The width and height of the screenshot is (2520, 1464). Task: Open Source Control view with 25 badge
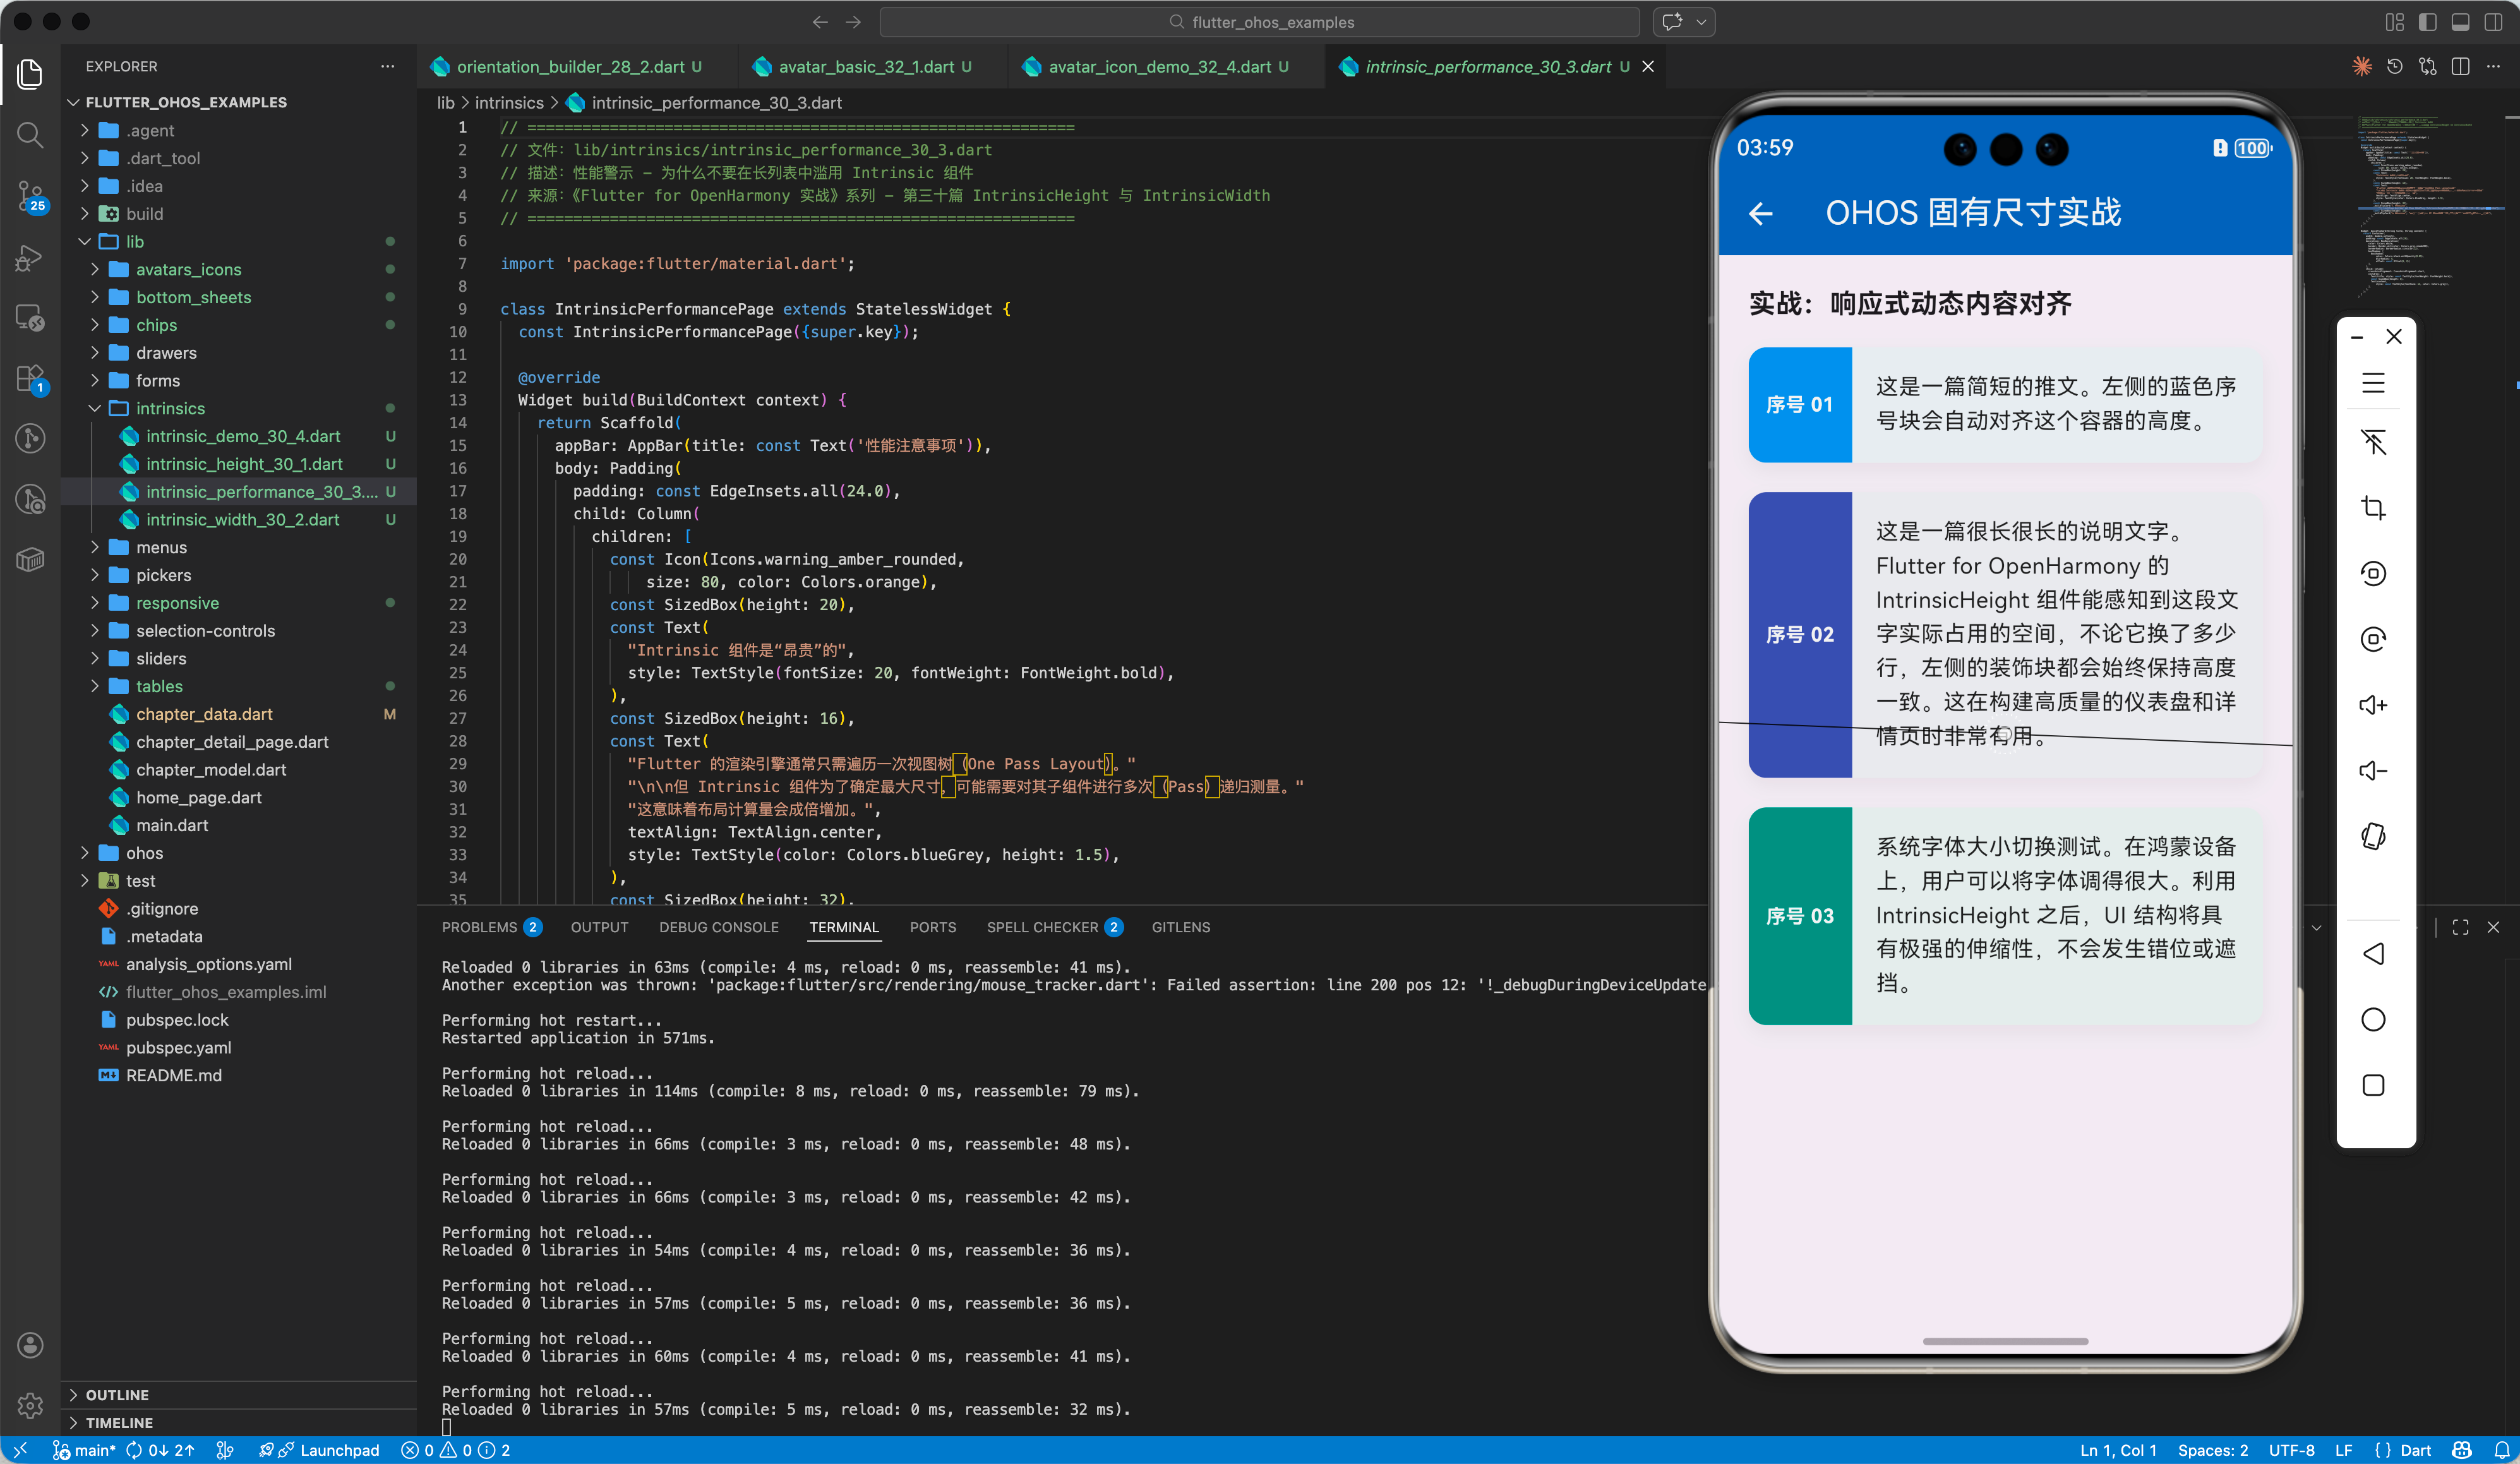pyautogui.click(x=30, y=195)
